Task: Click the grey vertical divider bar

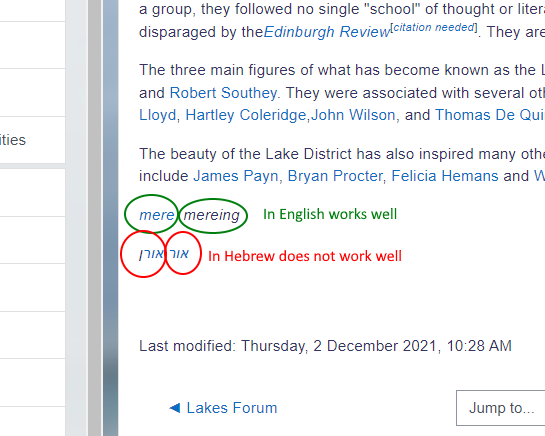Action: [x=94, y=218]
